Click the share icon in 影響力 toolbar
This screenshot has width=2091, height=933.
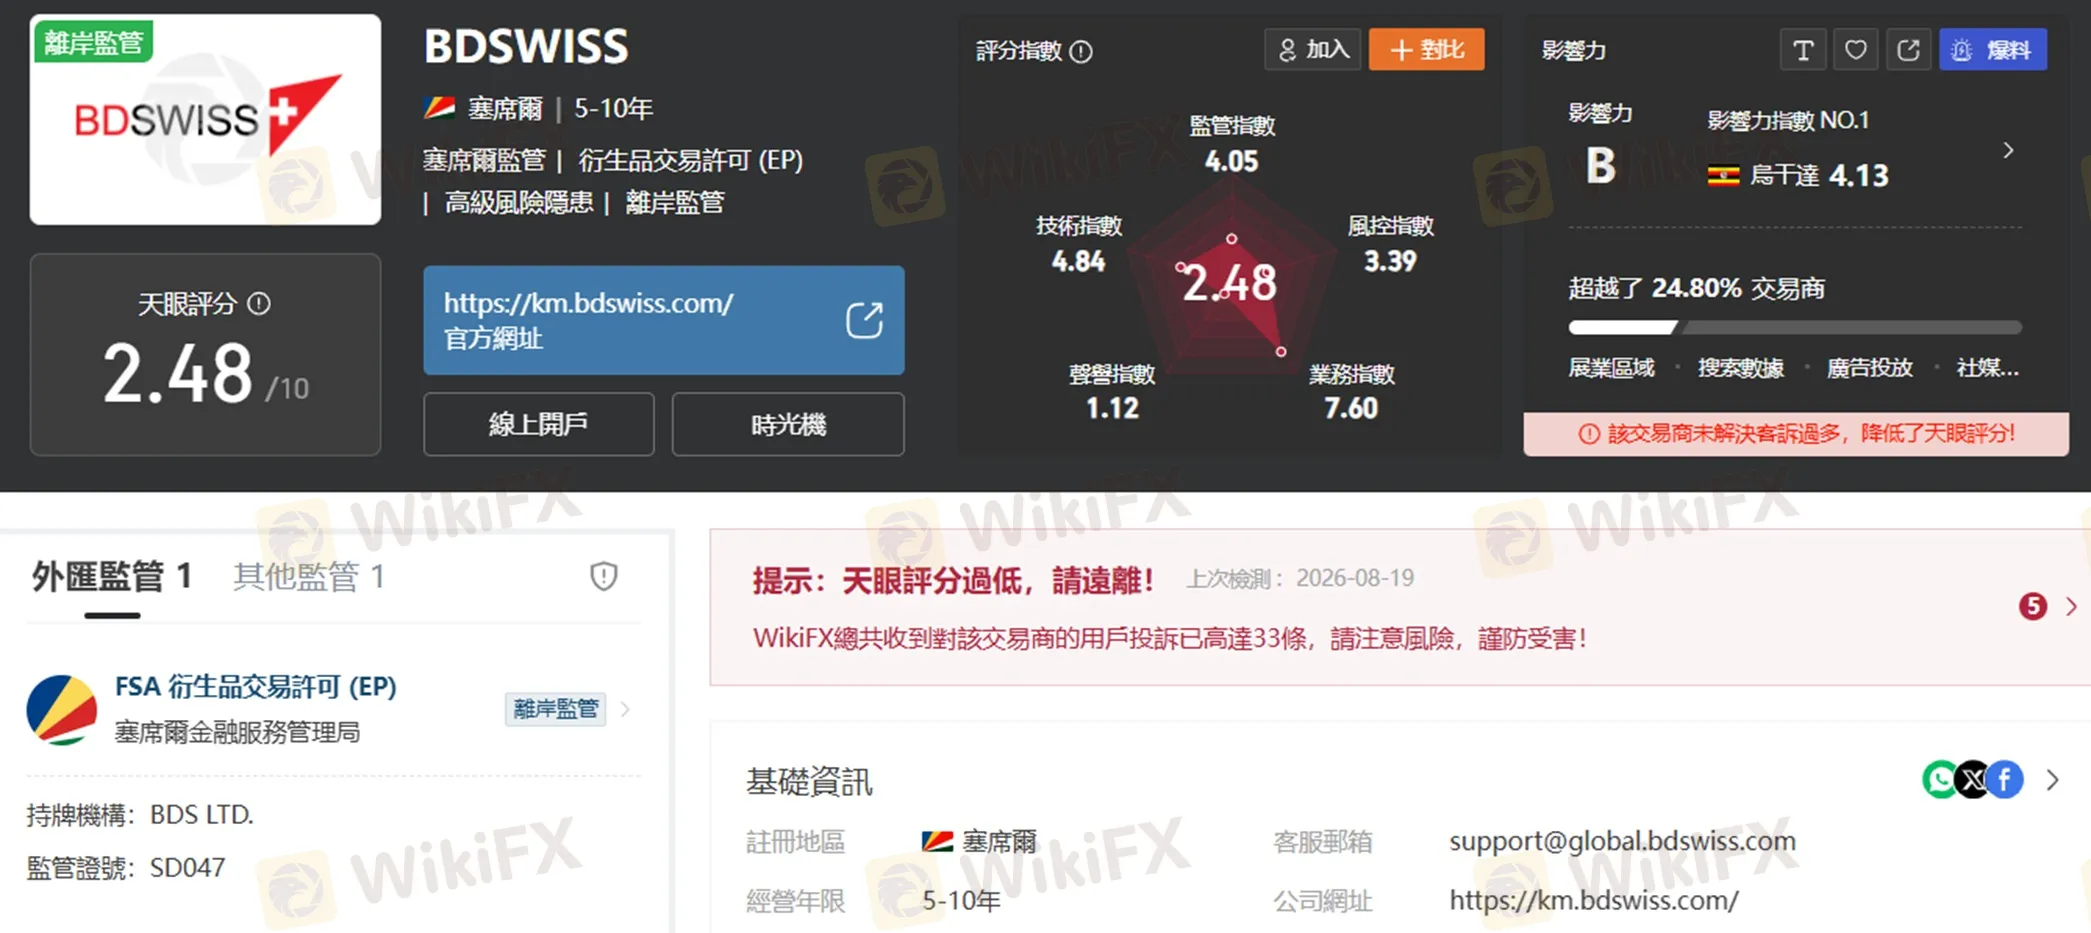1908,50
